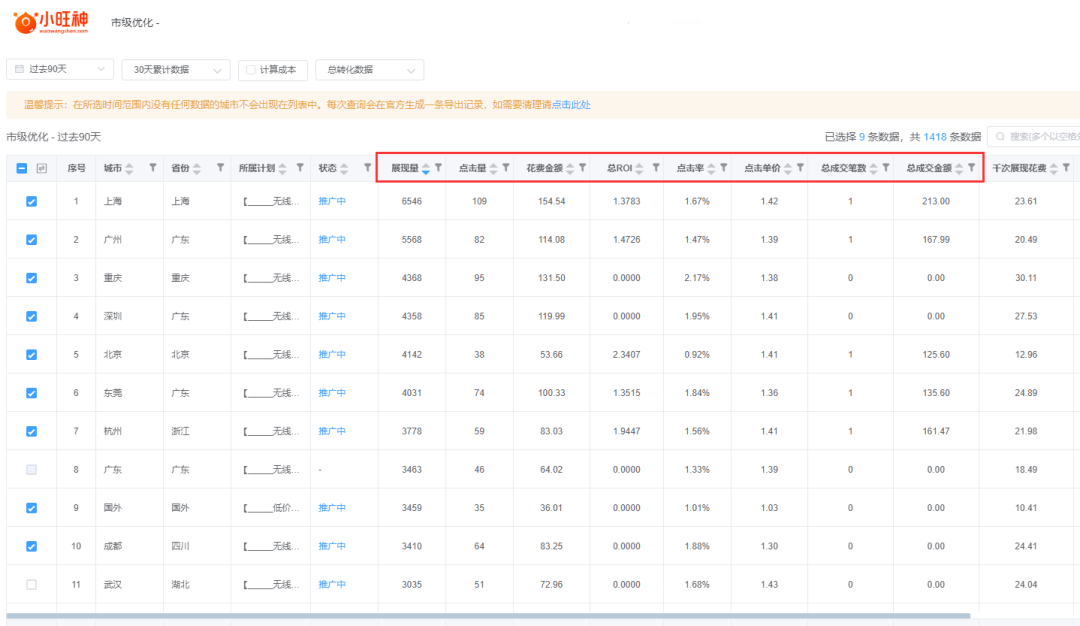Click 推广中 status in 广州 row
Screen dimensions: 1080x626
(x=332, y=240)
